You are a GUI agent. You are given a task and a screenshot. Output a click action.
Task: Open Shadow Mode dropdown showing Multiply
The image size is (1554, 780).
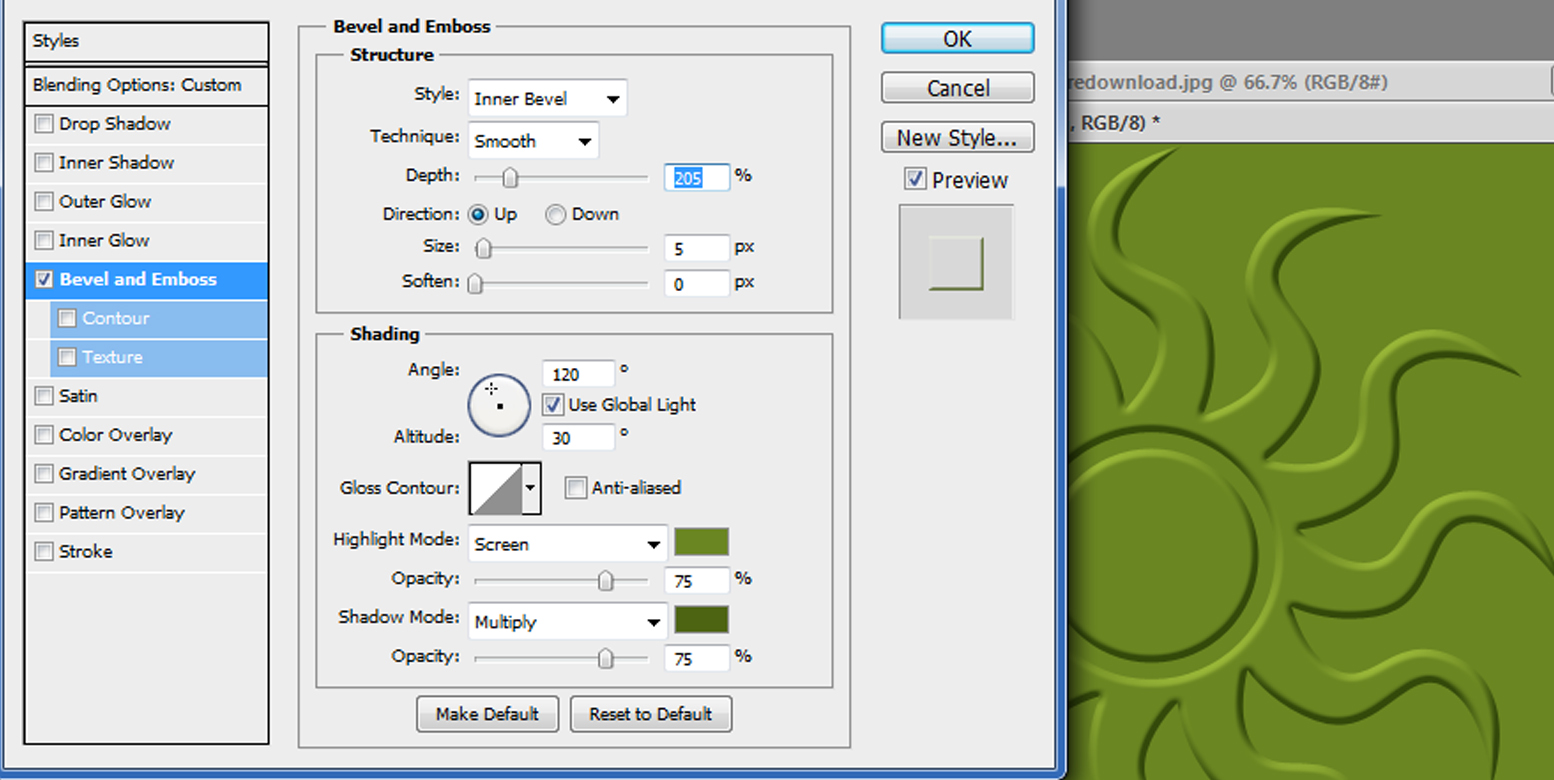(x=568, y=622)
